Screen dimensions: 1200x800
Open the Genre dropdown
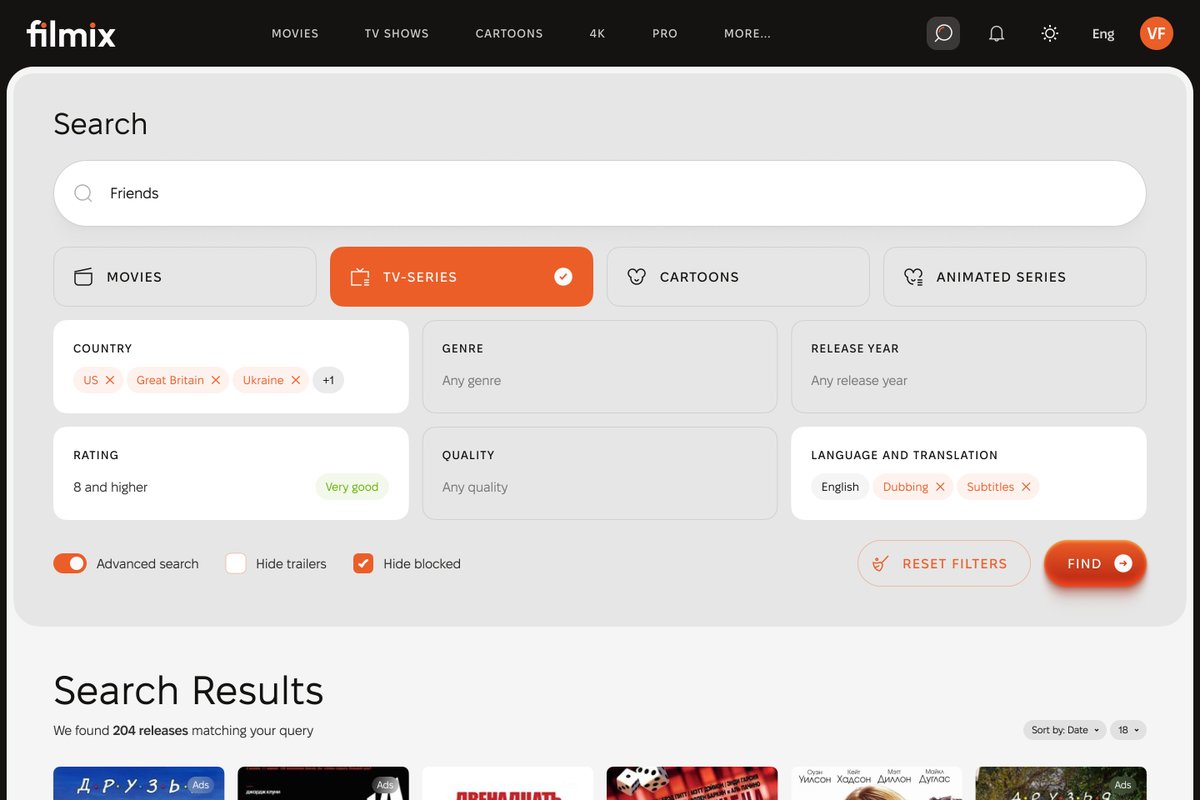(x=600, y=366)
